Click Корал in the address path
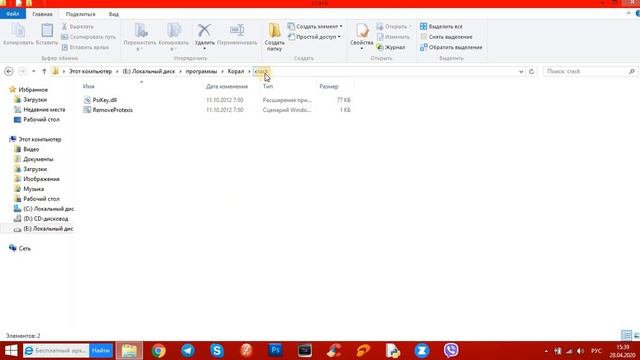 point(236,71)
